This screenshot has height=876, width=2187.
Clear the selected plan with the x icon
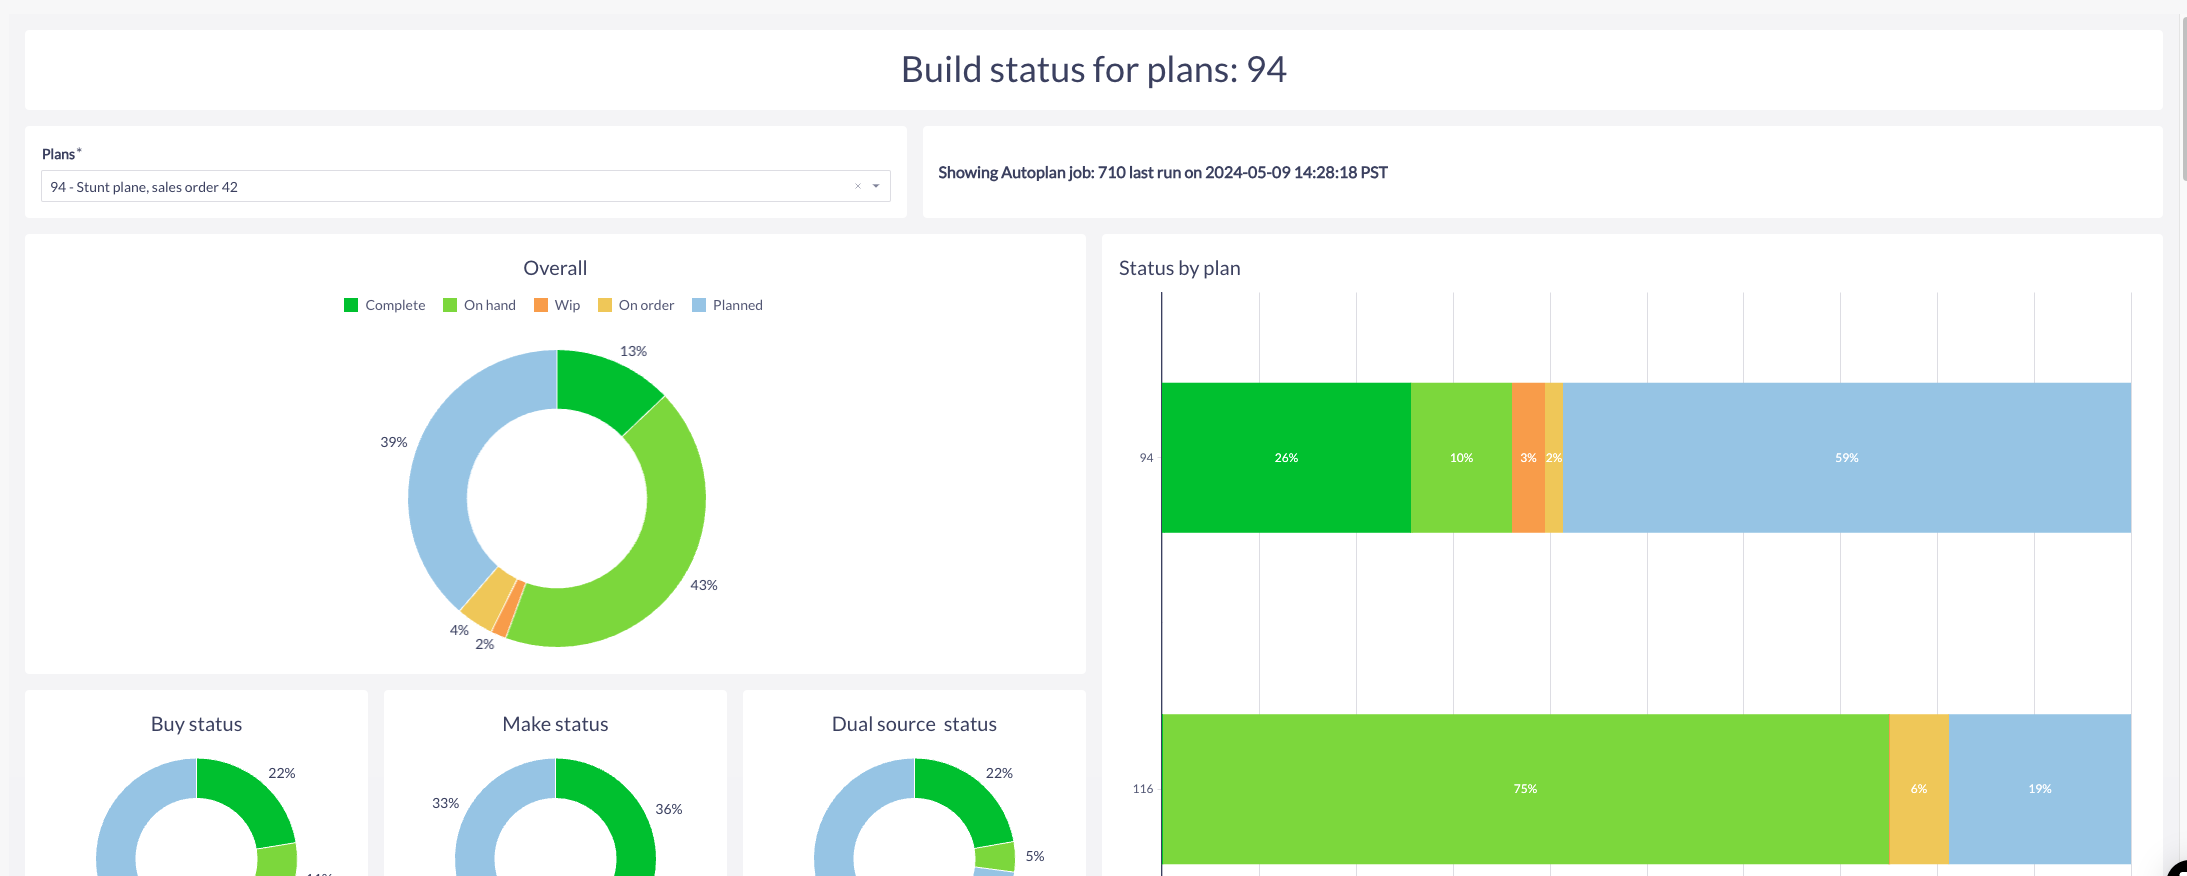858,186
